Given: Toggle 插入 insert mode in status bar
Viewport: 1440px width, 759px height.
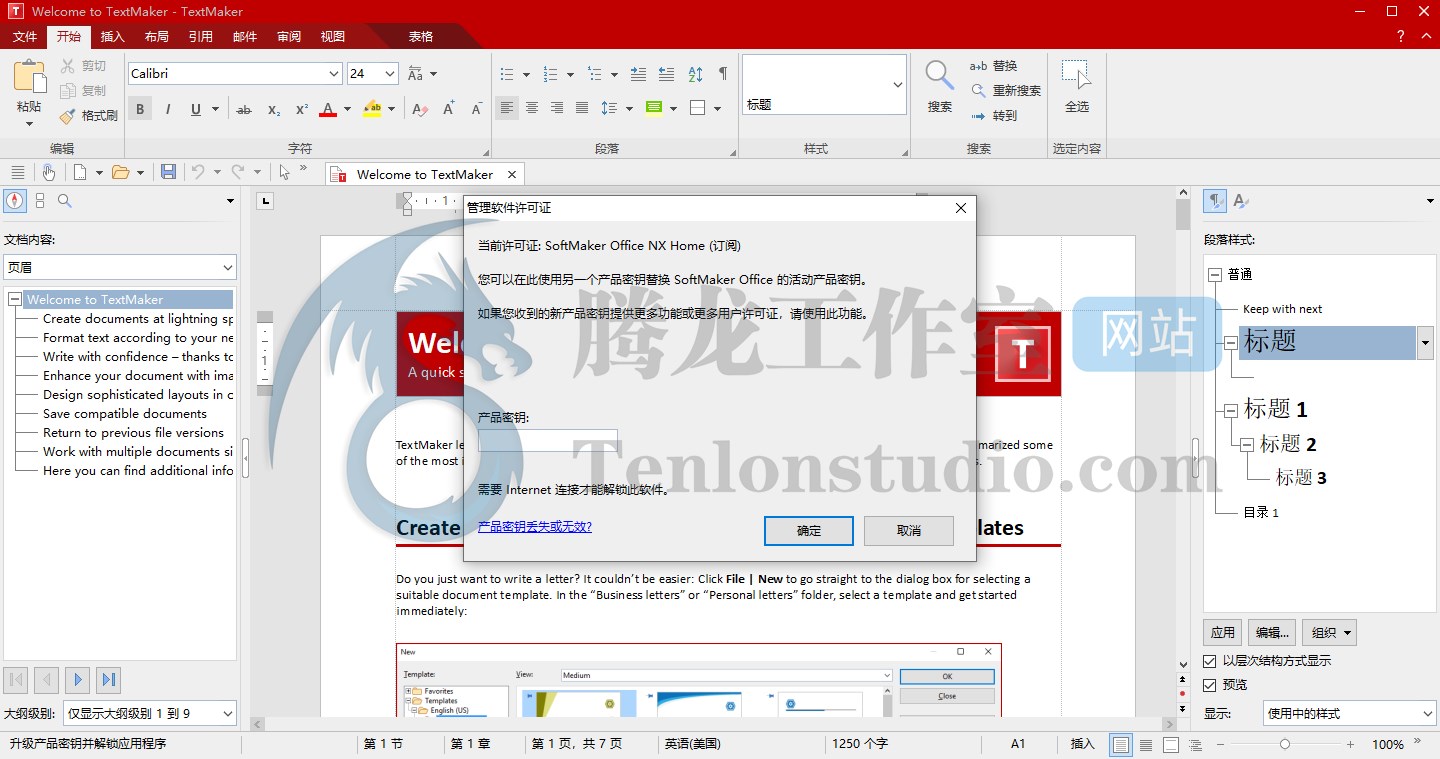Looking at the screenshot, I should pyautogui.click(x=1083, y=744).
